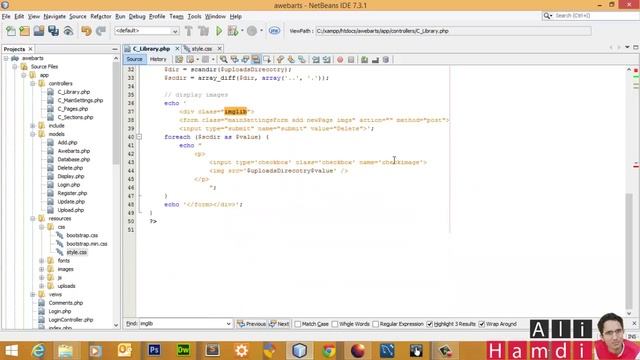
Task: Enable the Regular Expression checkbox
Action: [376, 324]
